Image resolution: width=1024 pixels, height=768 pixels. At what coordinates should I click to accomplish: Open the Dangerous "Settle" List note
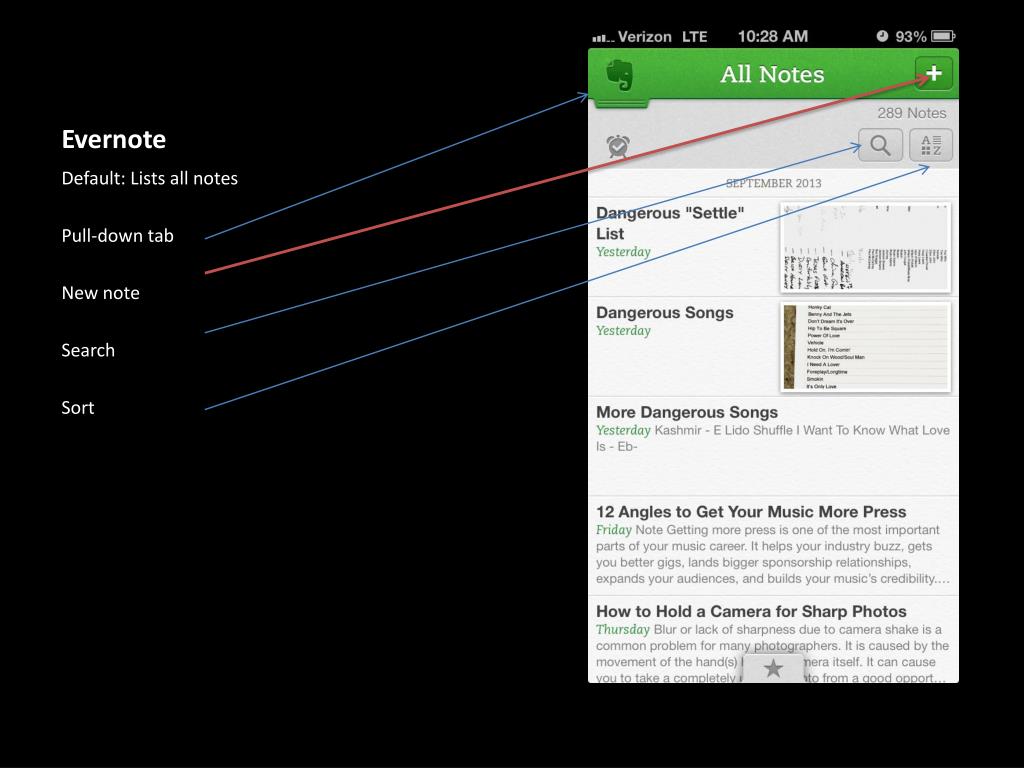coord(773,248)
